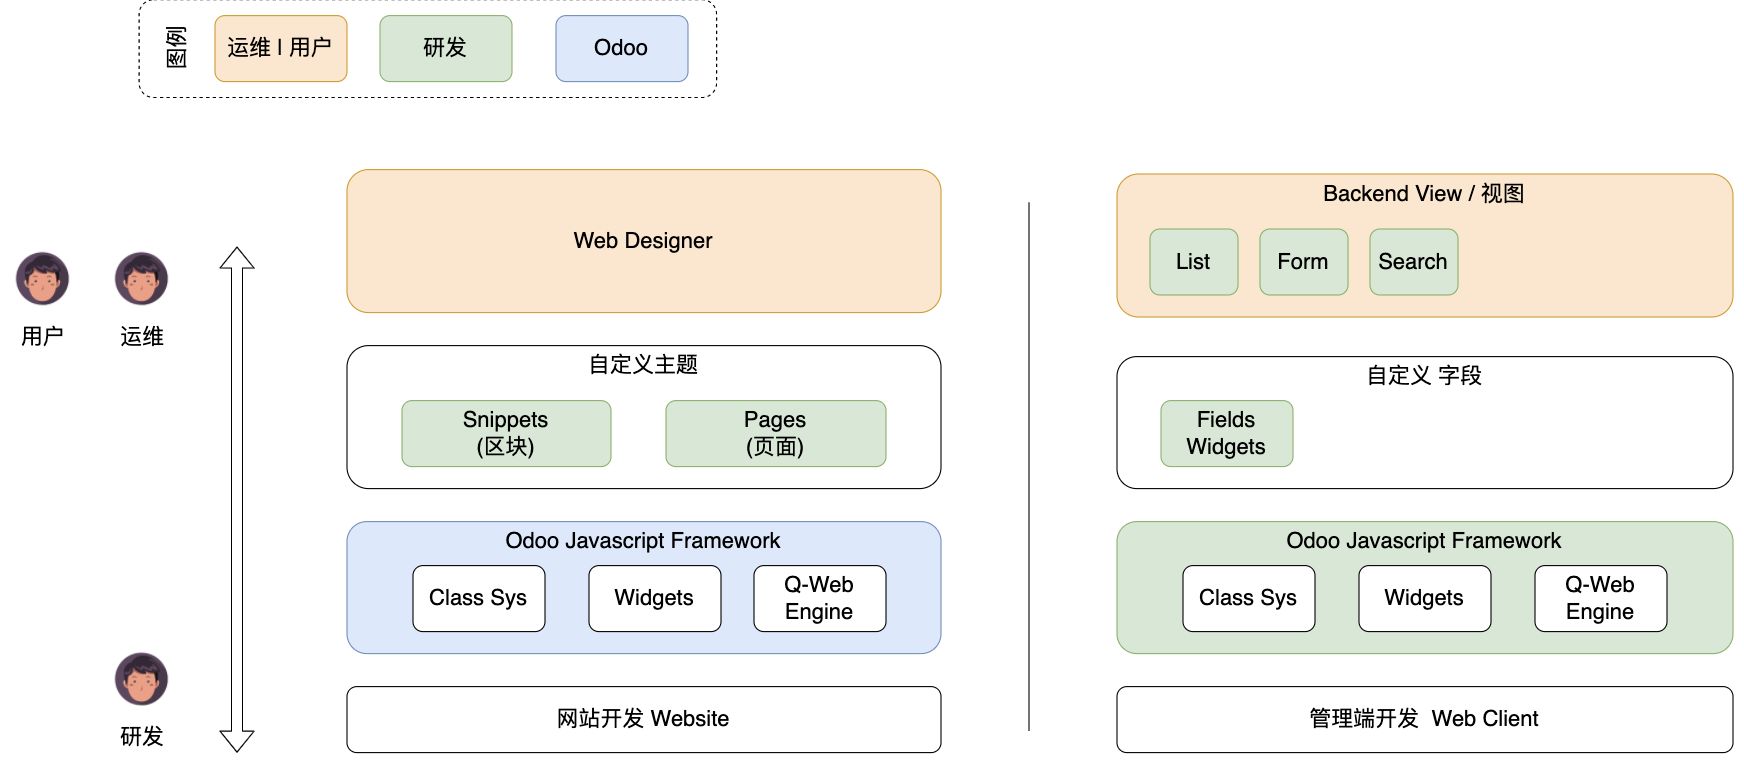Click the Web Designer block
Image resolution: width=1744 pixels, height=766 pixels.
pyautogui.click(x=644, y=241)
